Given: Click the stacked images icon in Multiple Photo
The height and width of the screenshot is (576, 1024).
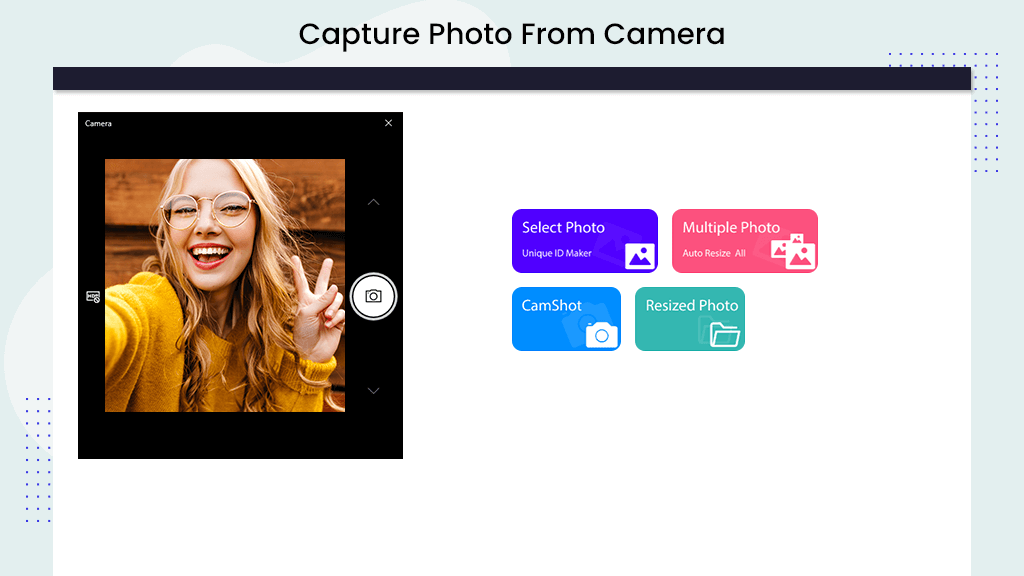Looking at the screenshot, I should (793, 251).
